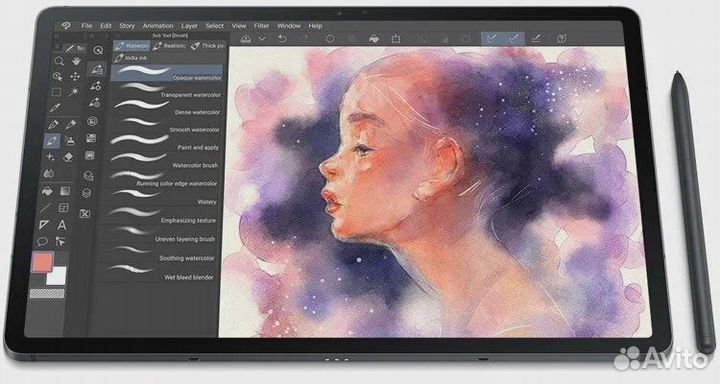Toggle the Snap to ruler button
Image resolution: width=720 pixels, height=384 pixels.
pos(492,38)
